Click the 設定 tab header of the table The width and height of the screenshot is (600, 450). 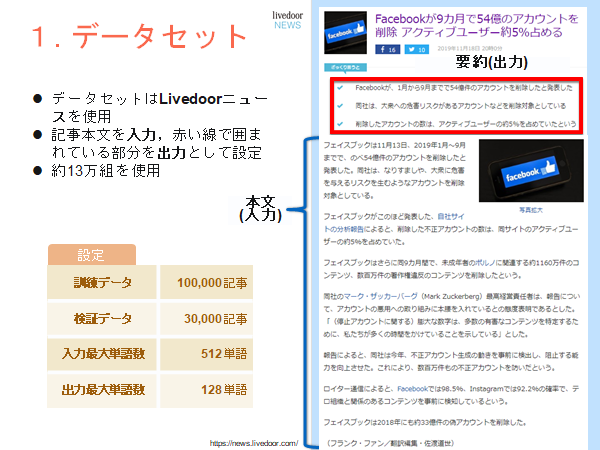point(92,254)
